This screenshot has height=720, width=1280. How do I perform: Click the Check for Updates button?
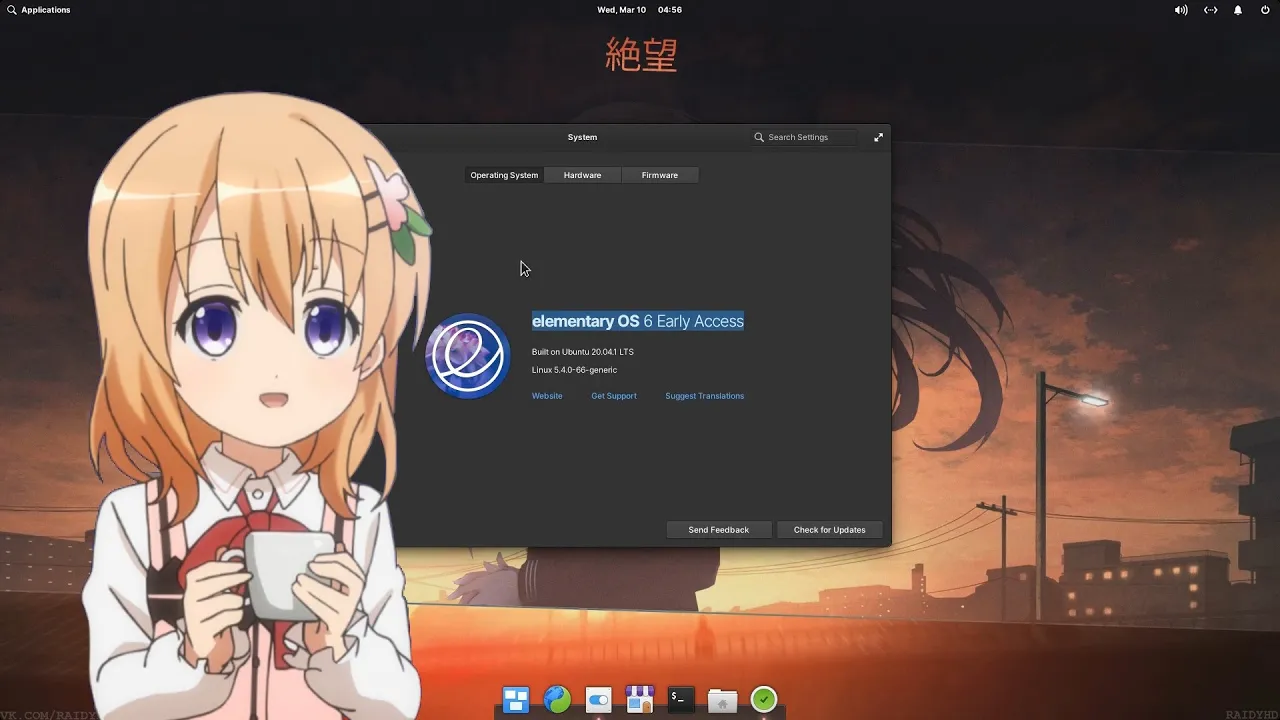(x=830, y=530)
